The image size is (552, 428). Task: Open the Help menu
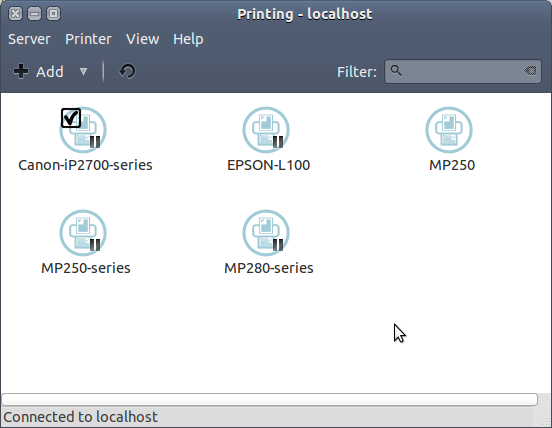click(188, 39)
